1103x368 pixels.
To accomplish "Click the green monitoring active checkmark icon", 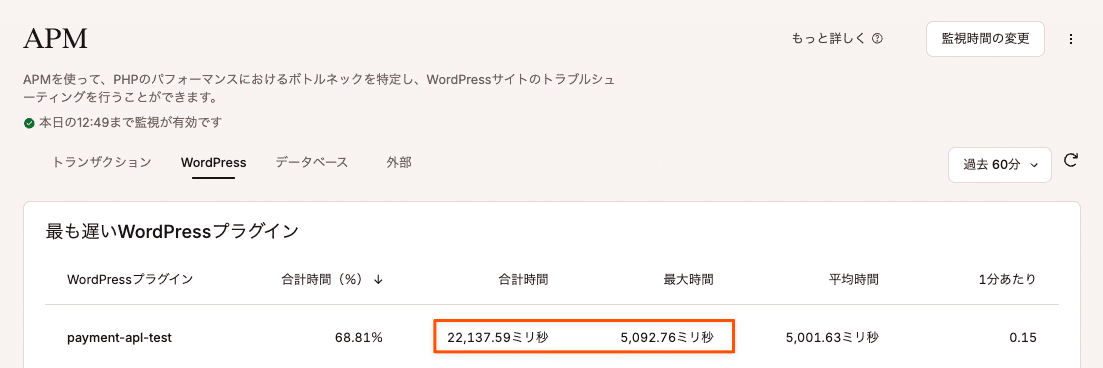I will [x=29, y=123].
